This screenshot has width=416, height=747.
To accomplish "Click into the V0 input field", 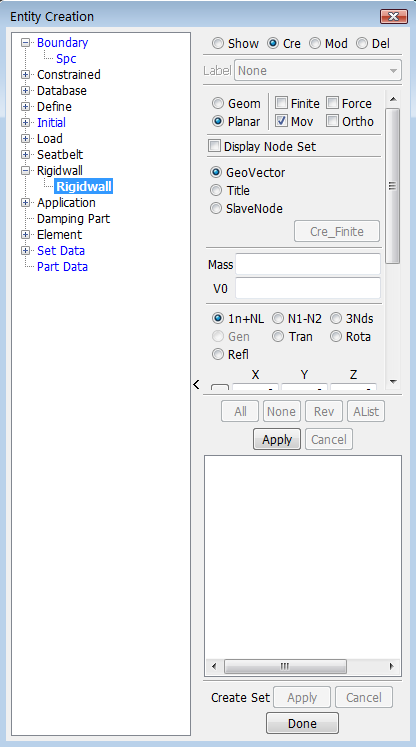I will [x=308, y=288].
